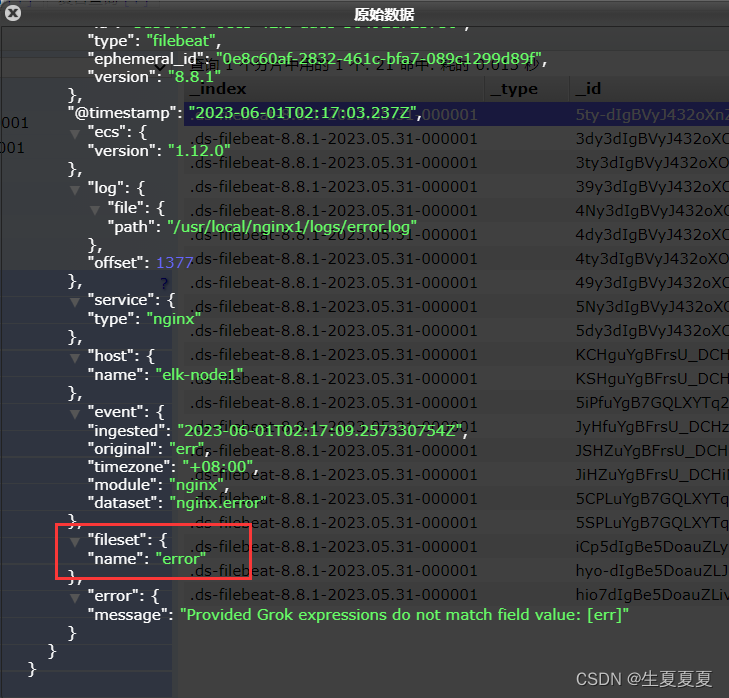Select the ephemeral_id value 0e8c60af-2832-461c-bfa7-089c1299d89f
Viewport: 729px width, 698px height.
378,59
